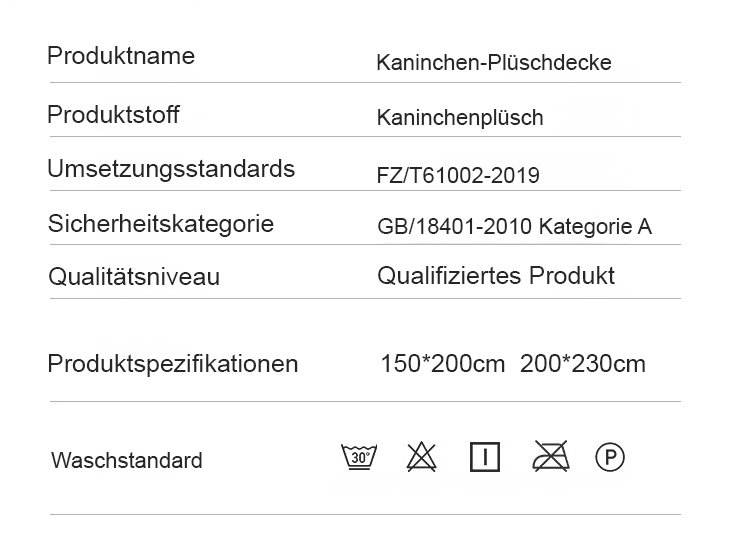Click the Qualitätsniveau label
This screenshot has height=536, width=750.
click(x=134, y=277)
